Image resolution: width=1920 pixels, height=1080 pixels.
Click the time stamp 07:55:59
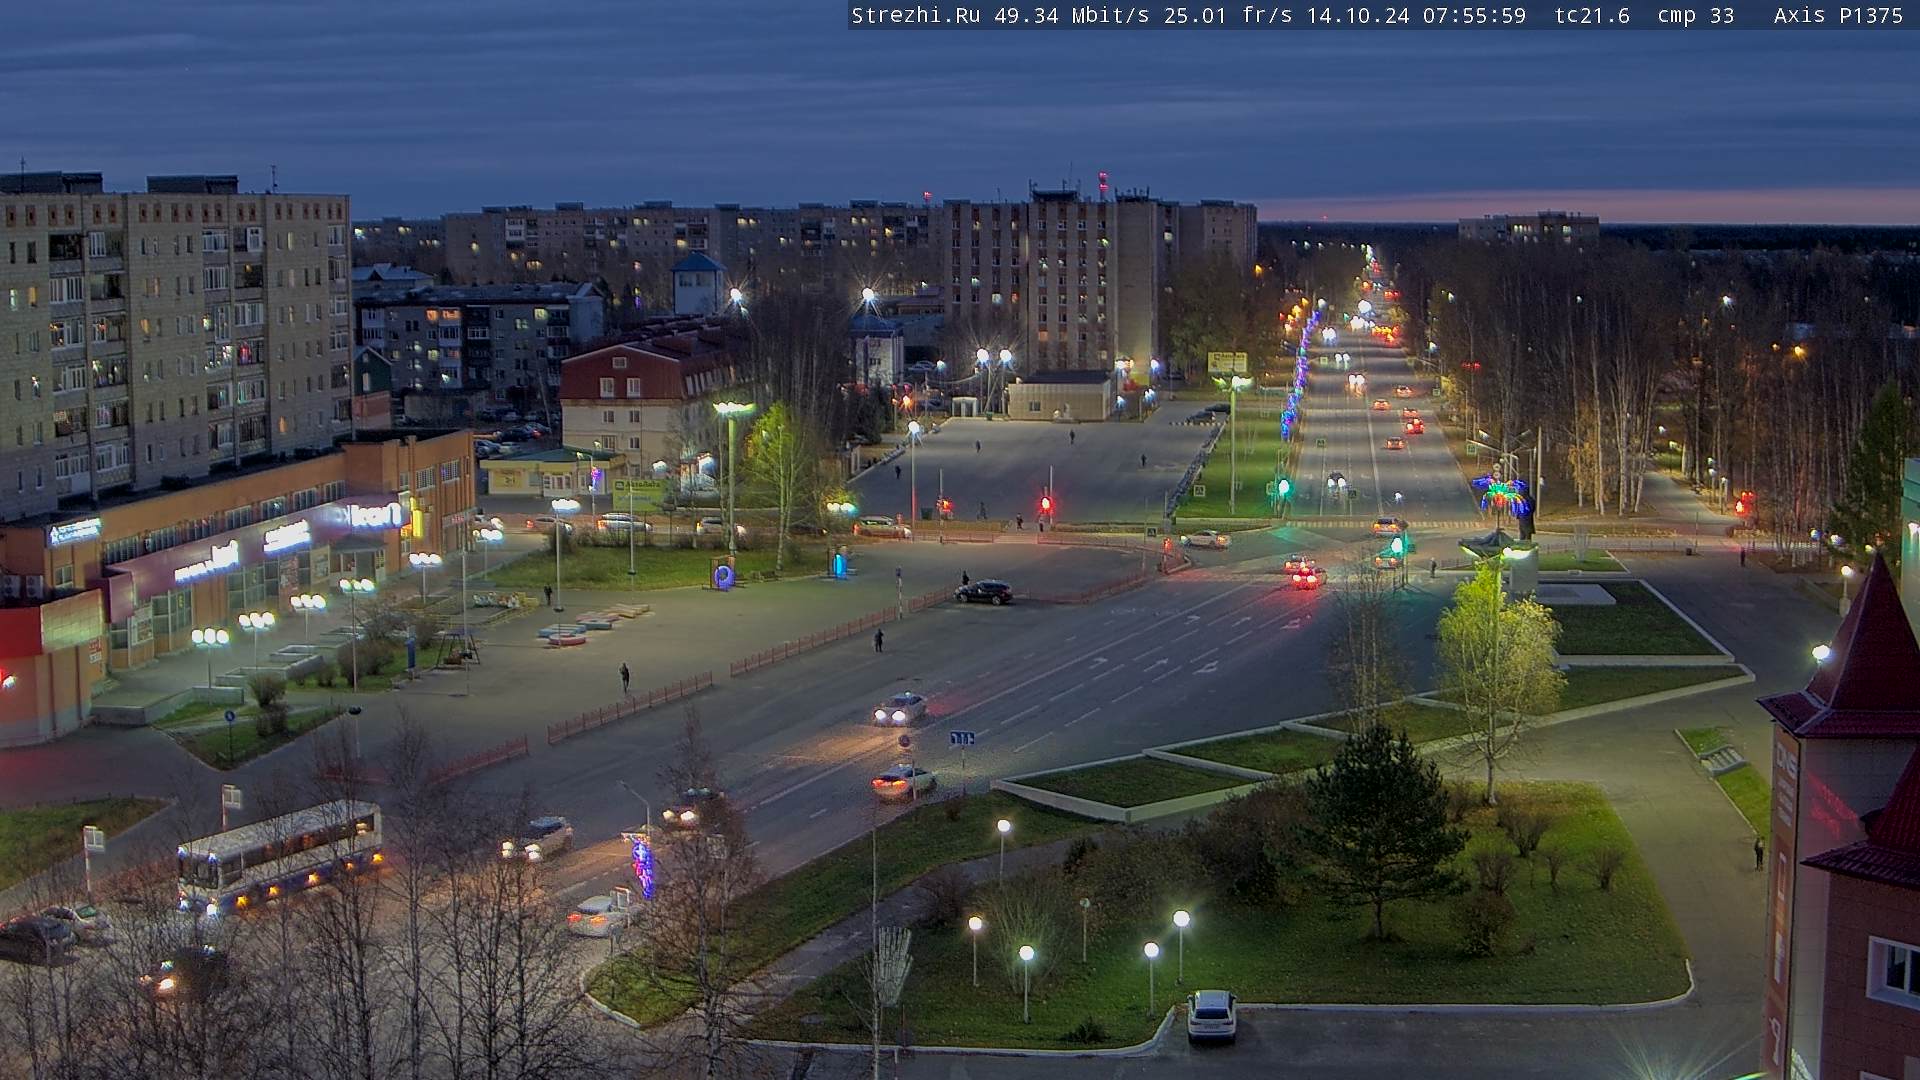pyautogui.click(x=1474, y=15)
